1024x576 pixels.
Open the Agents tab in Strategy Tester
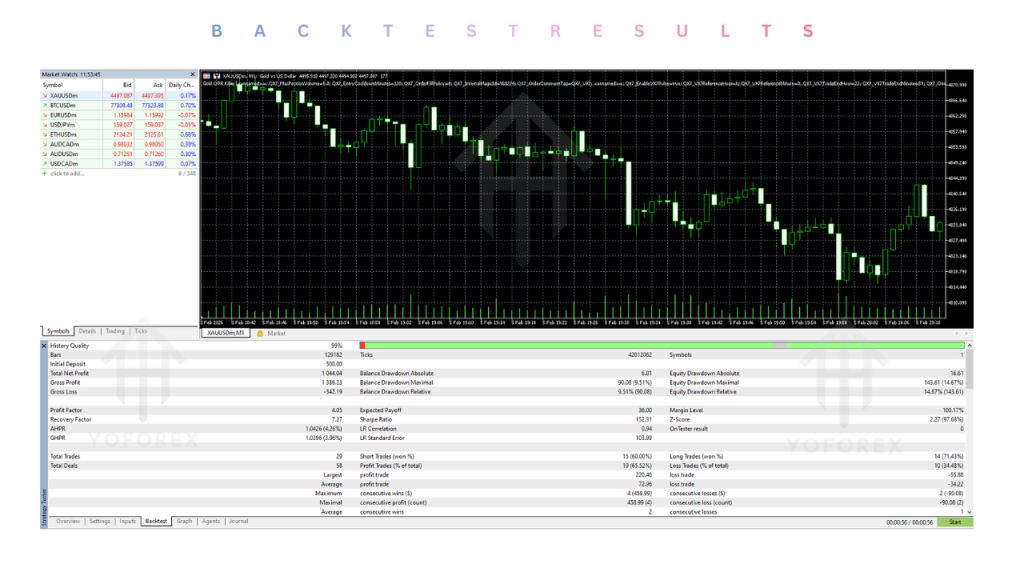click(x=211, y=521)
